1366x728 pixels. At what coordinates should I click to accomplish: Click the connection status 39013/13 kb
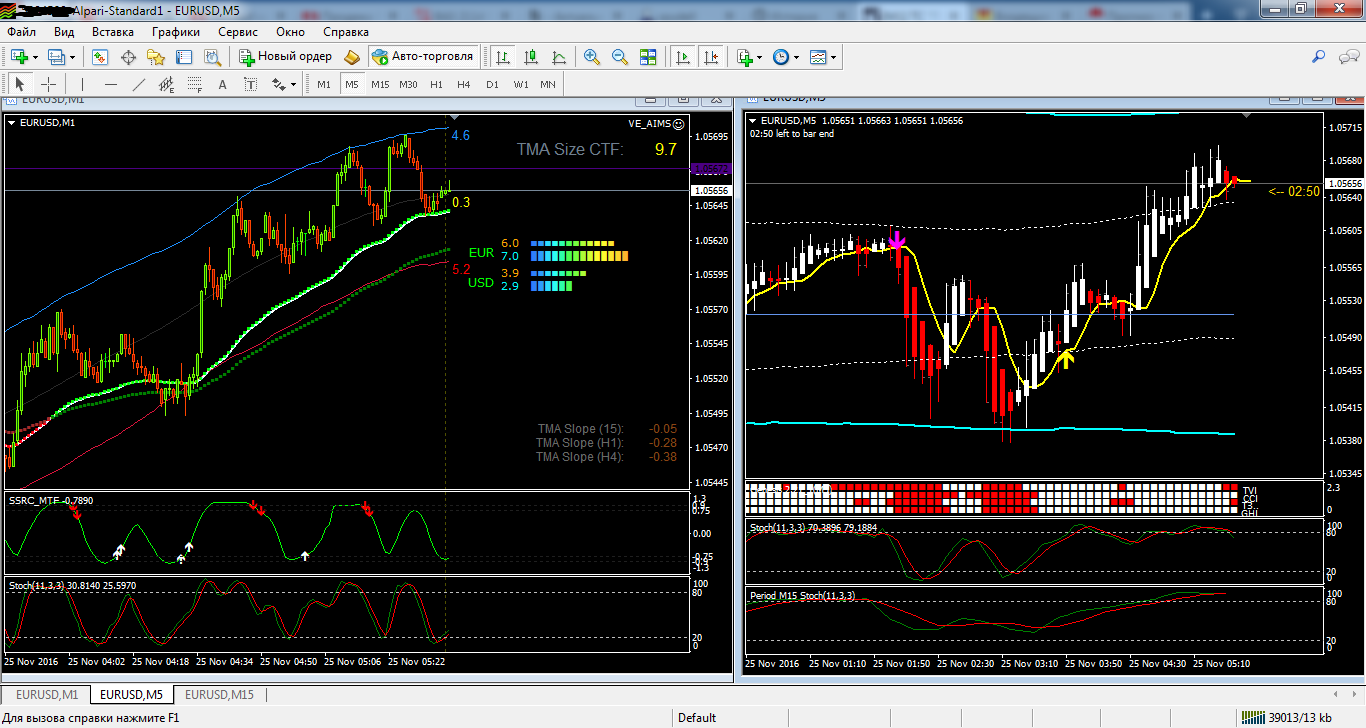tap(1295, 717)
